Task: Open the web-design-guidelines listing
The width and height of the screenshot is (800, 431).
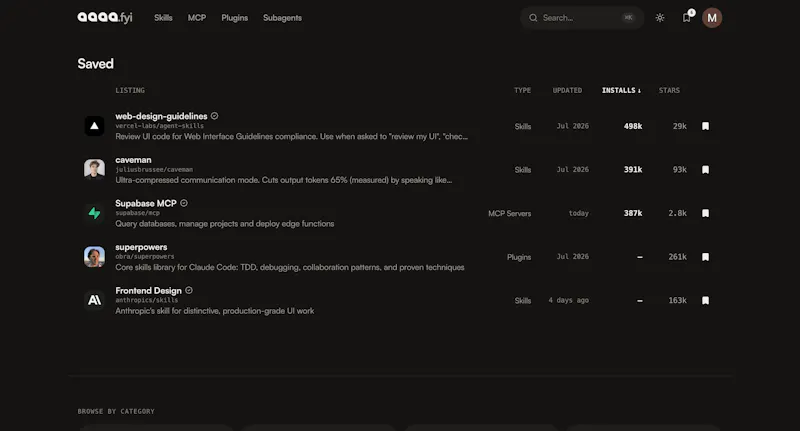Action: point(161,116)
